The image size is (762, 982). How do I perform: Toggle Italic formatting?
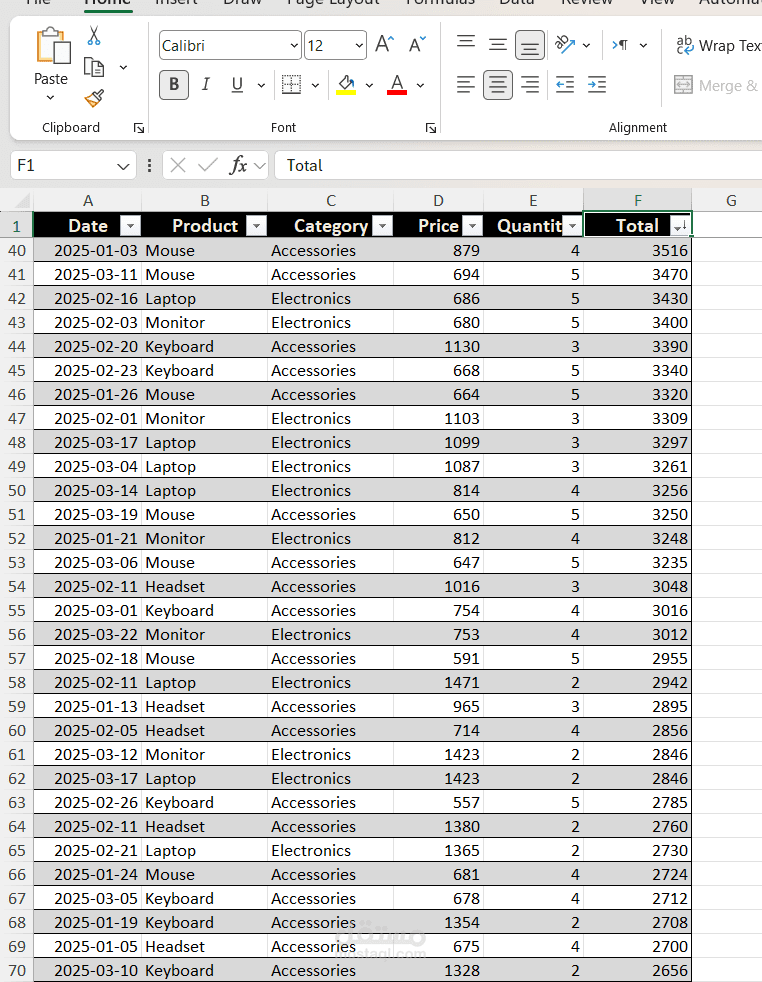click(205, 85)
